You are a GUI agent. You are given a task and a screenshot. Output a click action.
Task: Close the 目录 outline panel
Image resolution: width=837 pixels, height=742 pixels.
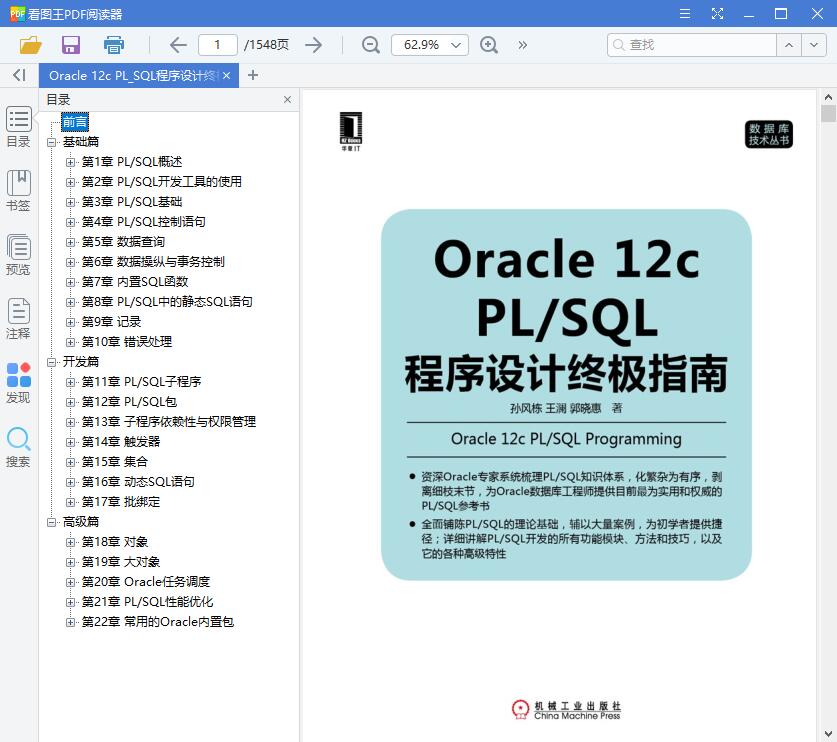(287, 99)
